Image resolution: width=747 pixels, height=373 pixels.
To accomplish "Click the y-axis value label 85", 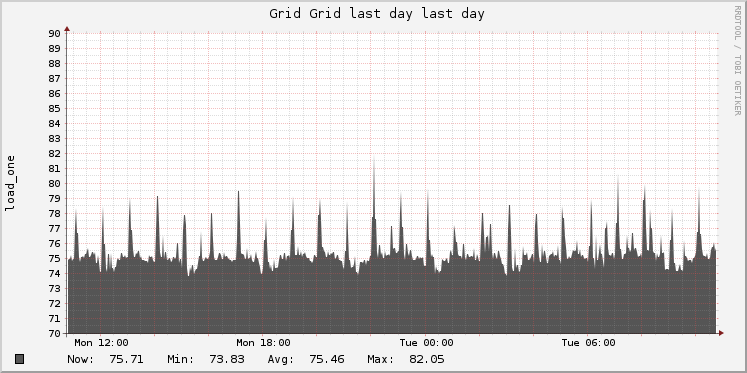I will pyautogui.click(x=54, y=109).
